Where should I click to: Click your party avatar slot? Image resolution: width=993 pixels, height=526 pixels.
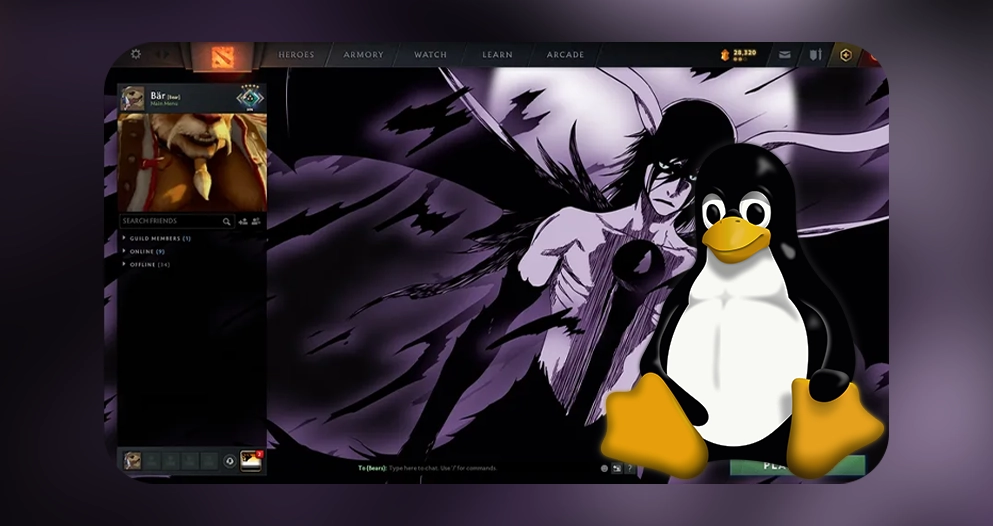pos(132,460)
